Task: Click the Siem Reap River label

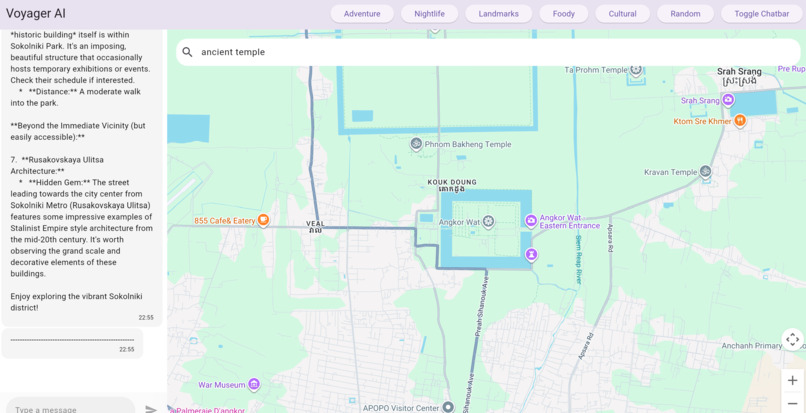Action: [578, 260]
